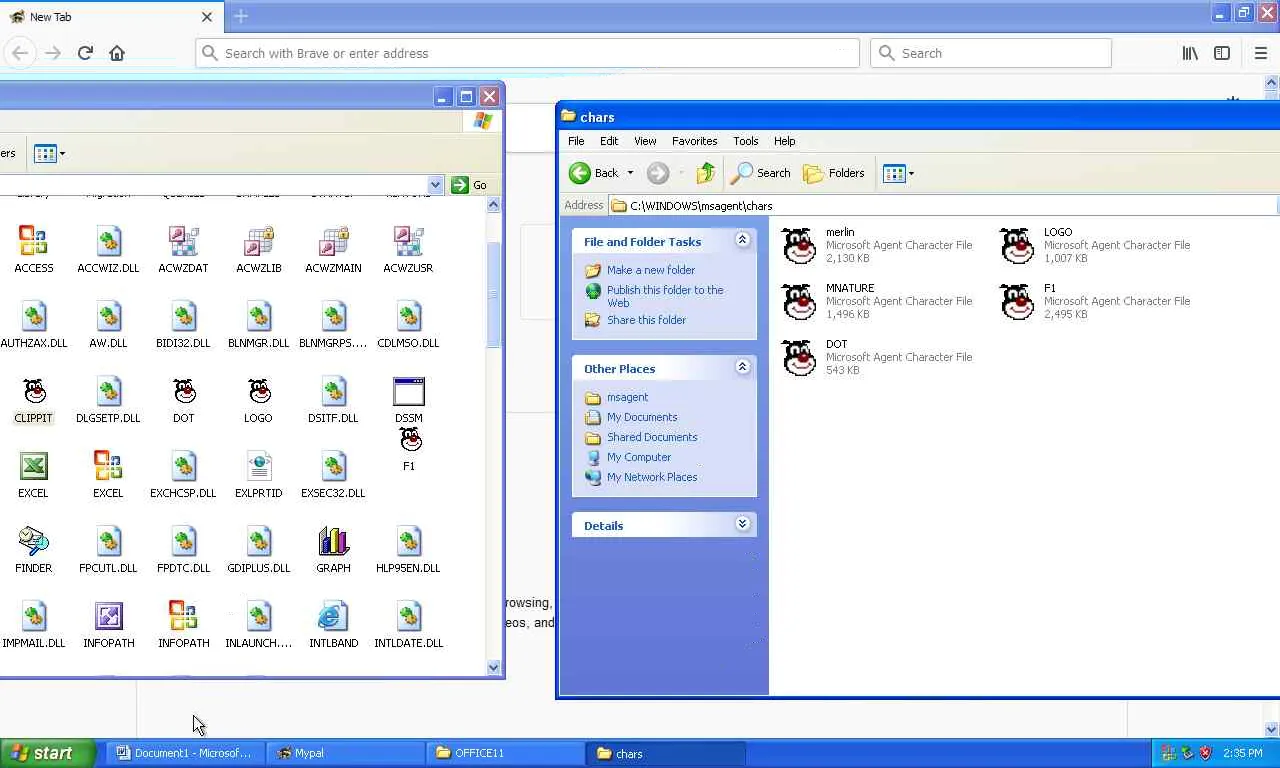Open Shared Documents from Other Places
The height and width of the screenshot is (768, 1280).
point(652,437)
